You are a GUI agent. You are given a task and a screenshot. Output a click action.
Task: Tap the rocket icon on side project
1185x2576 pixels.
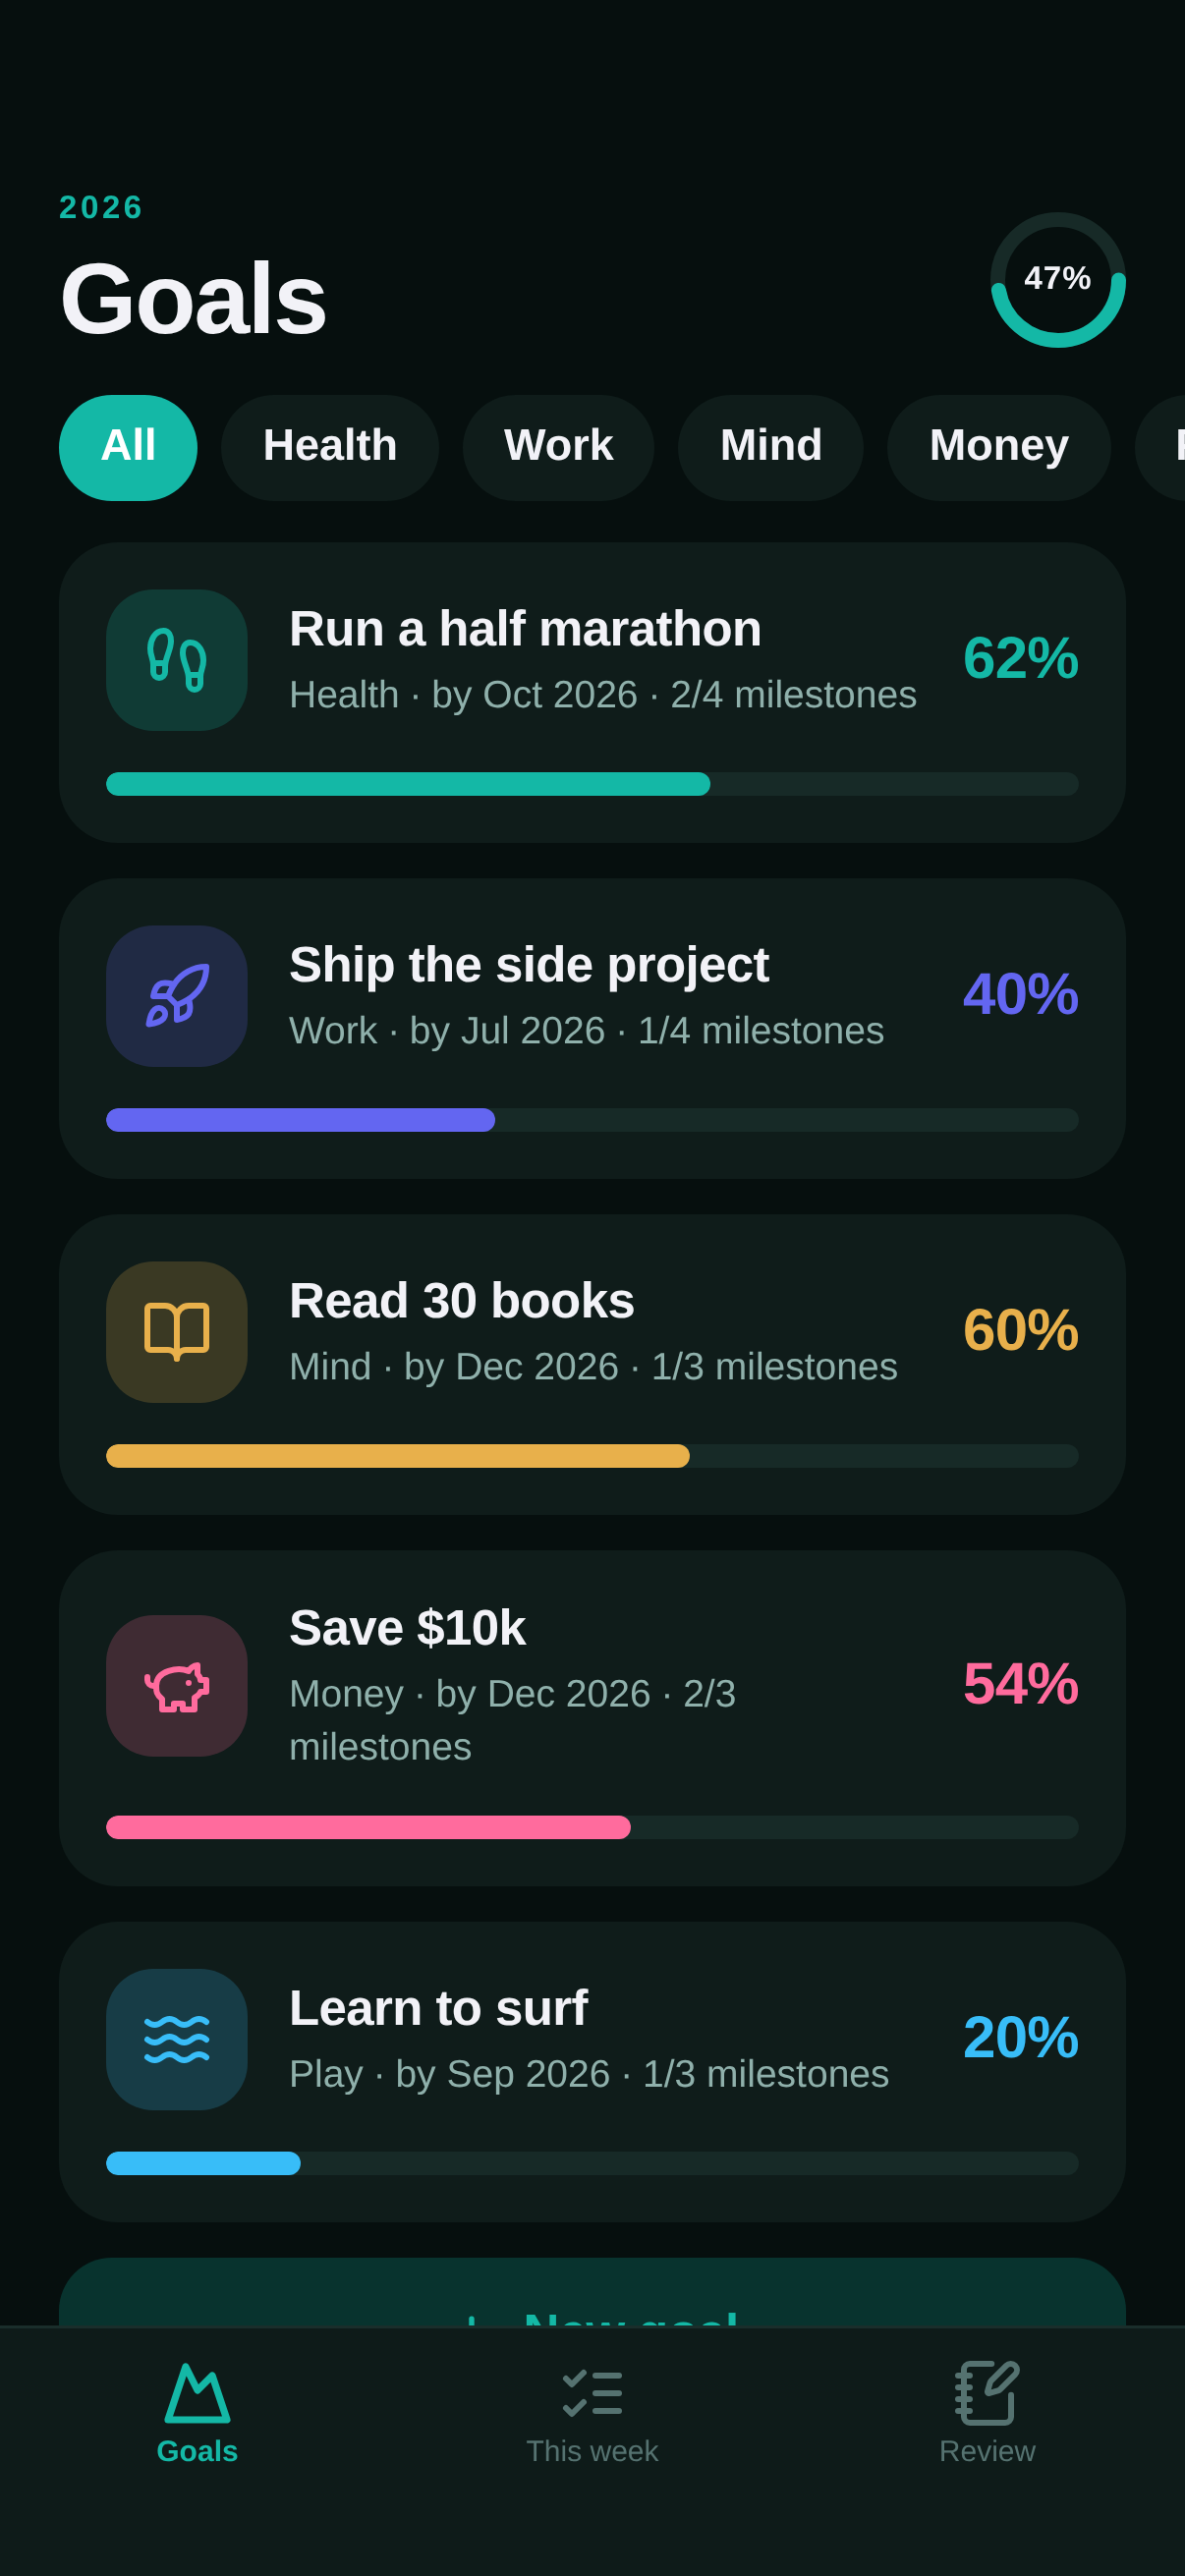coord(177,996)
